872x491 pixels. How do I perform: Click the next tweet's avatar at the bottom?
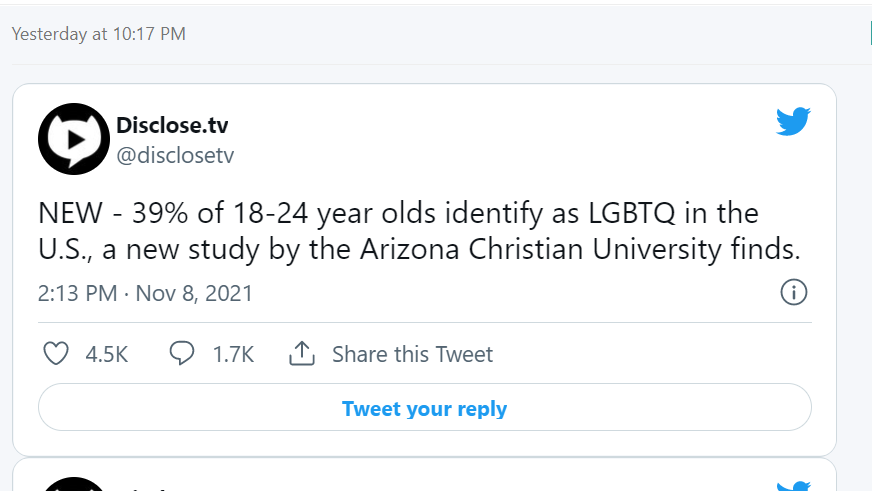[73, 485]
